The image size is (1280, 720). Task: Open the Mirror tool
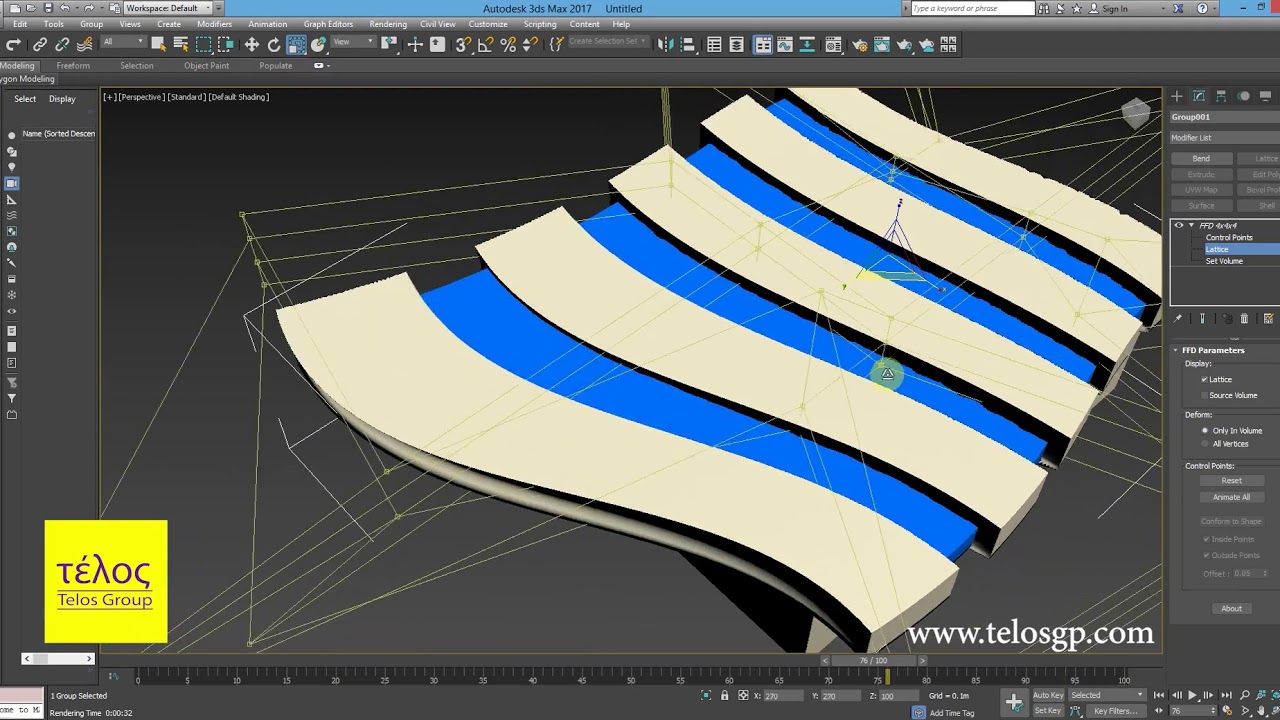click(664, 44)
